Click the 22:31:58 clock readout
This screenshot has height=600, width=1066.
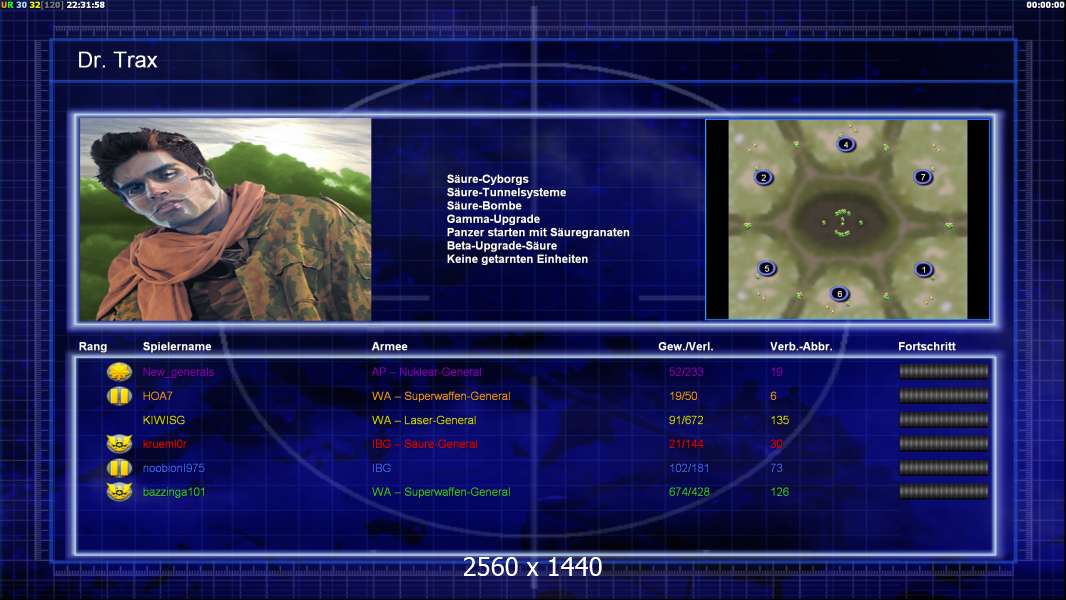86,5
